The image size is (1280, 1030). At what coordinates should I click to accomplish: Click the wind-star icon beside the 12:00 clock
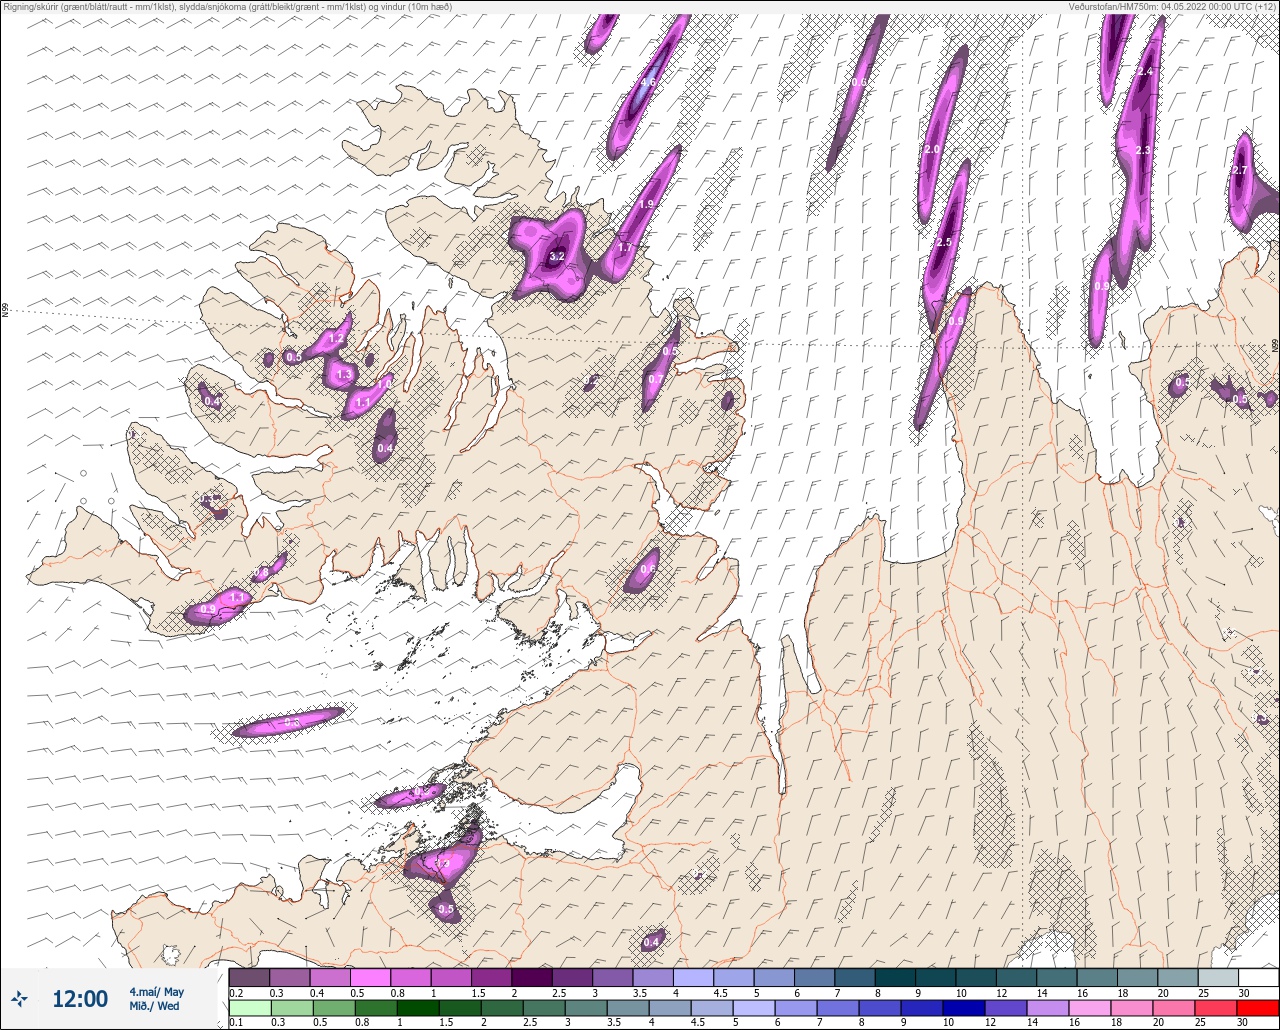(x=20, y=998)
